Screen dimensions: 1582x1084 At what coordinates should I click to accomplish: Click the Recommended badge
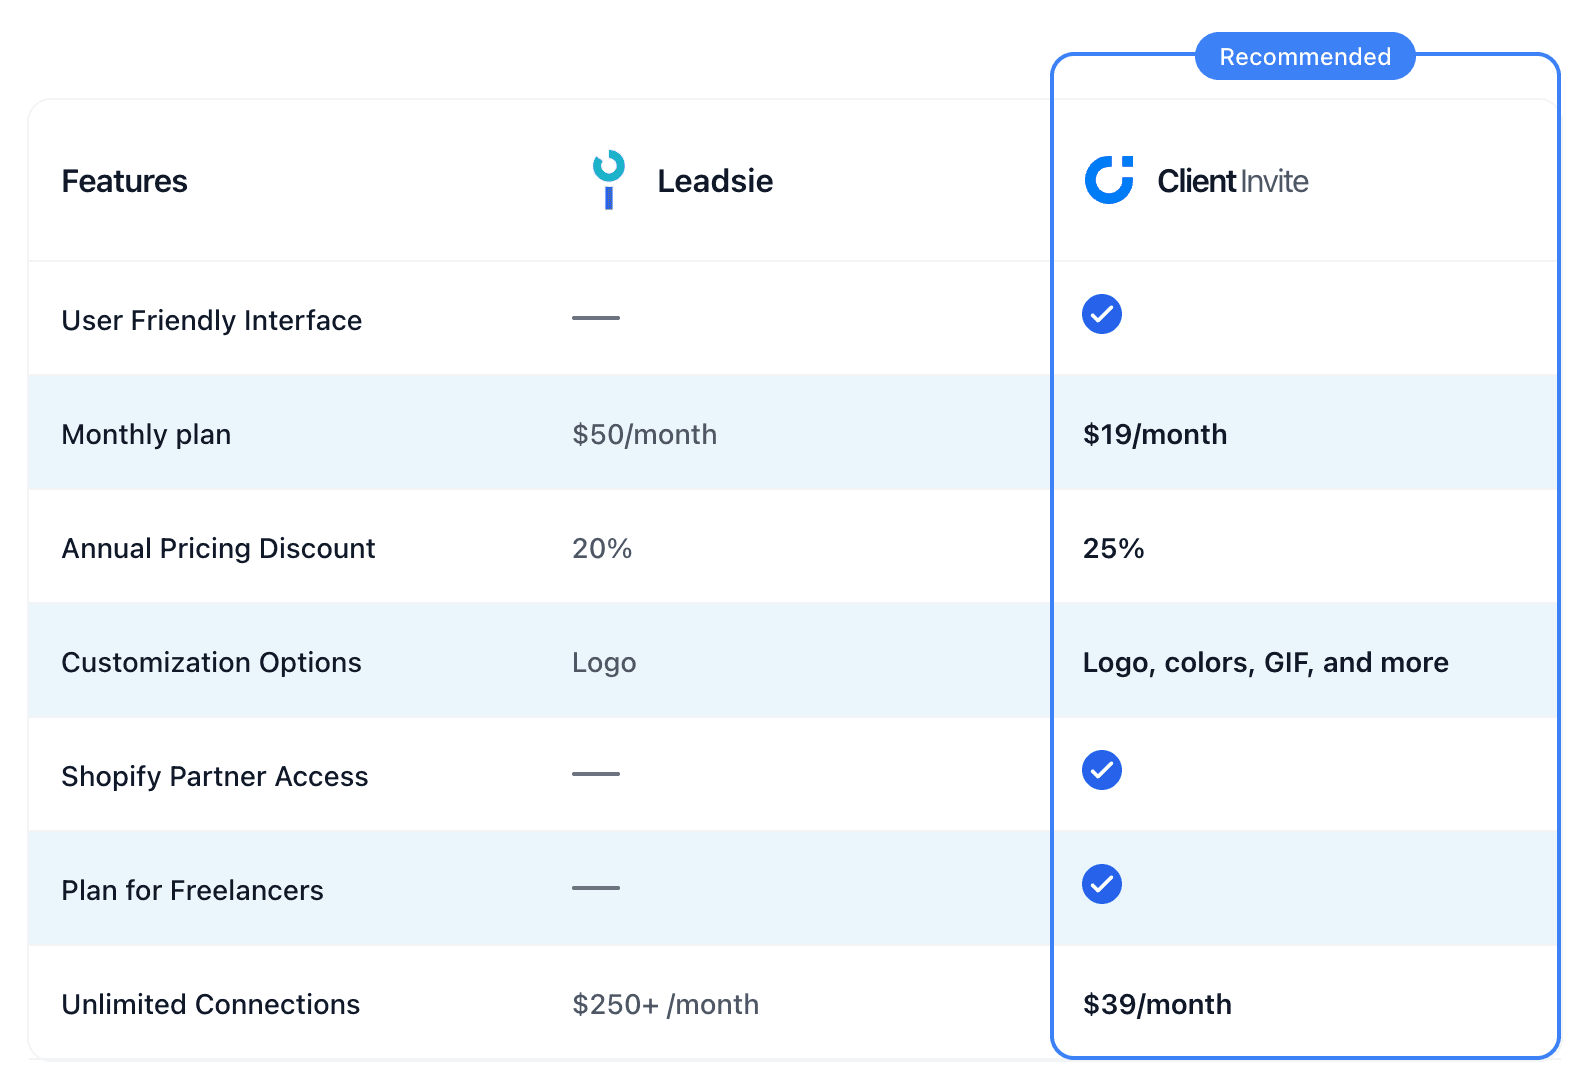coord(1304,57)
